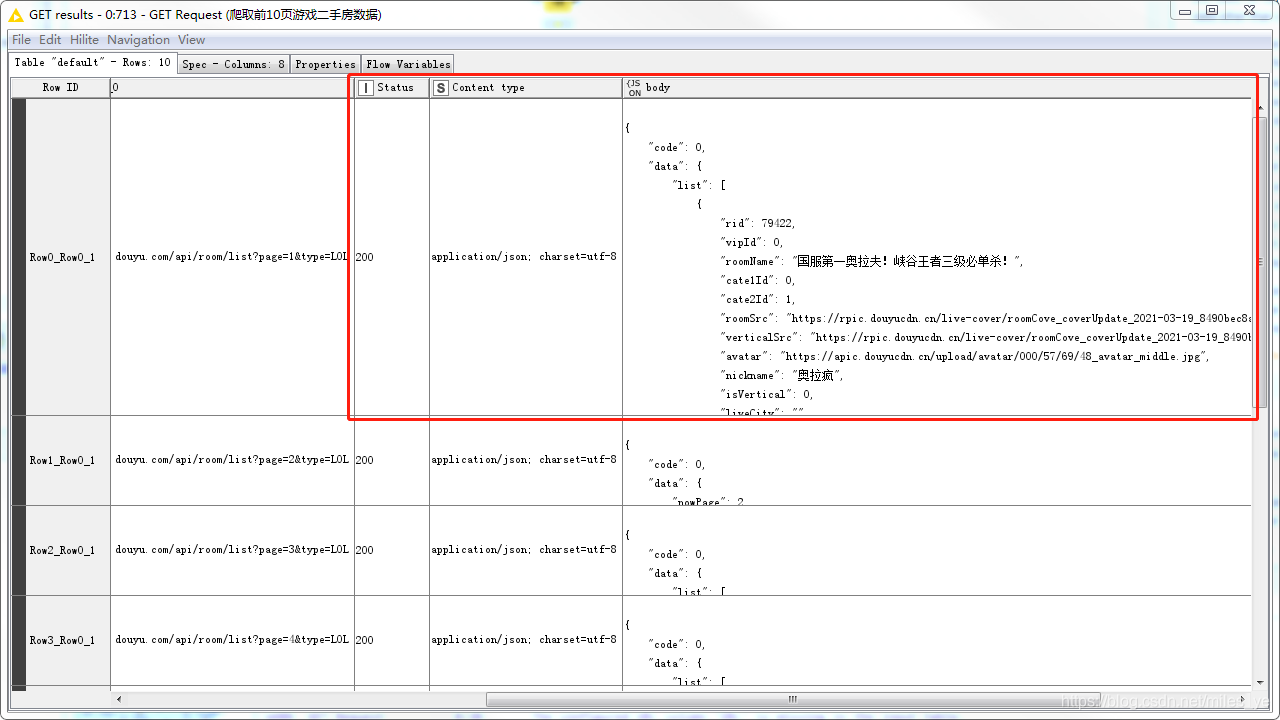The image size is (1280, 720).
Task: Click the "rid": 79422 line in JSON body
Action: 758,223
